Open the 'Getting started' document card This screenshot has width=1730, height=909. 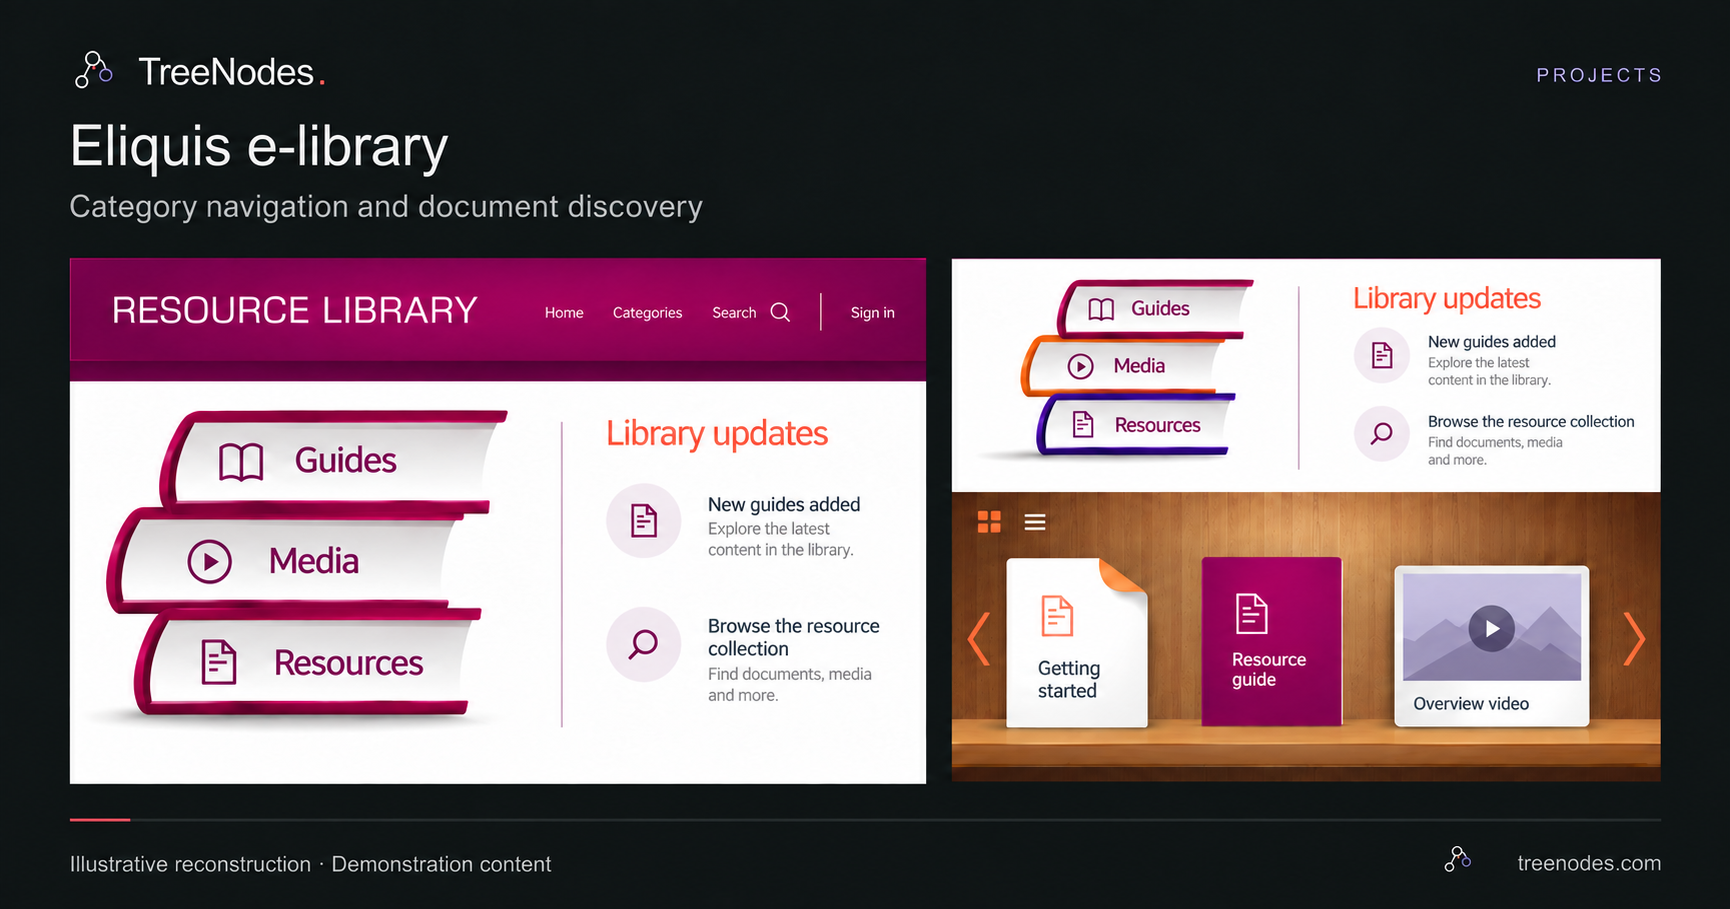1076,642
